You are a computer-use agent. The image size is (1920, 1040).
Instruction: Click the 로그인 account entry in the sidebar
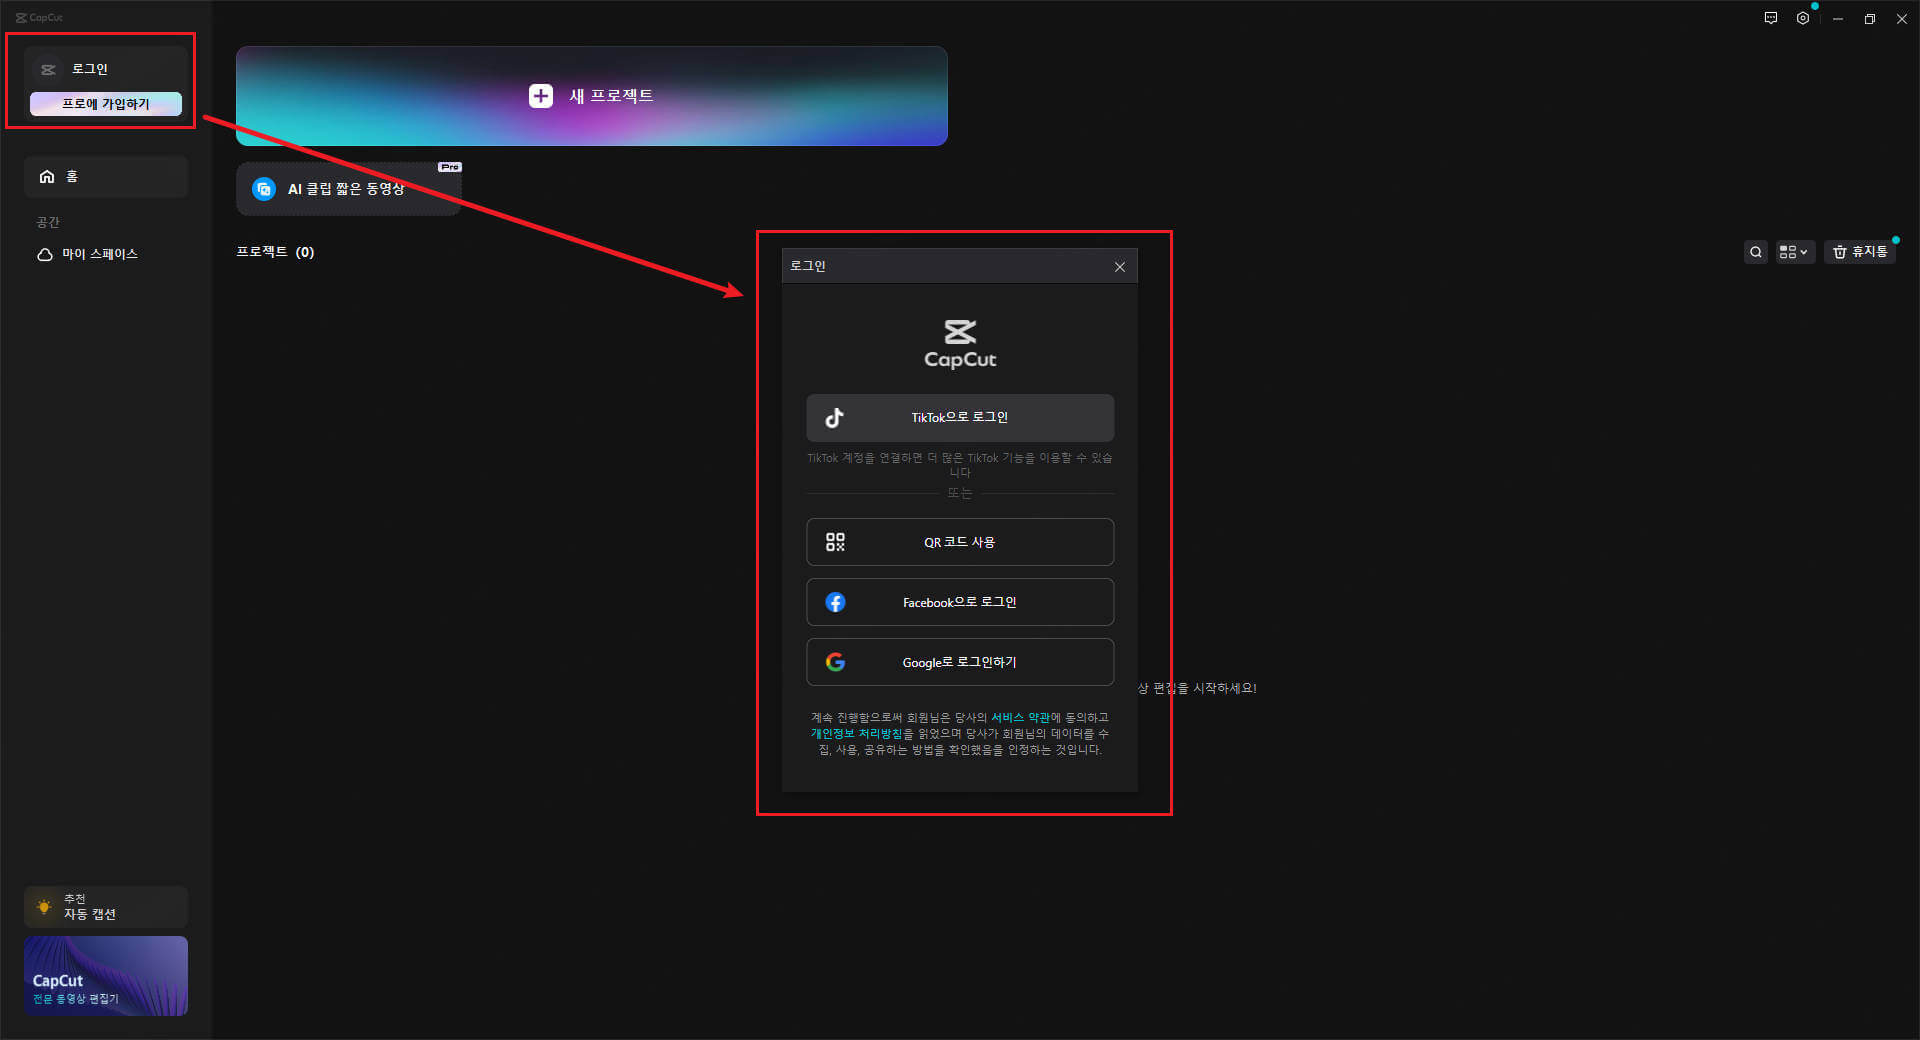(89, 69)
